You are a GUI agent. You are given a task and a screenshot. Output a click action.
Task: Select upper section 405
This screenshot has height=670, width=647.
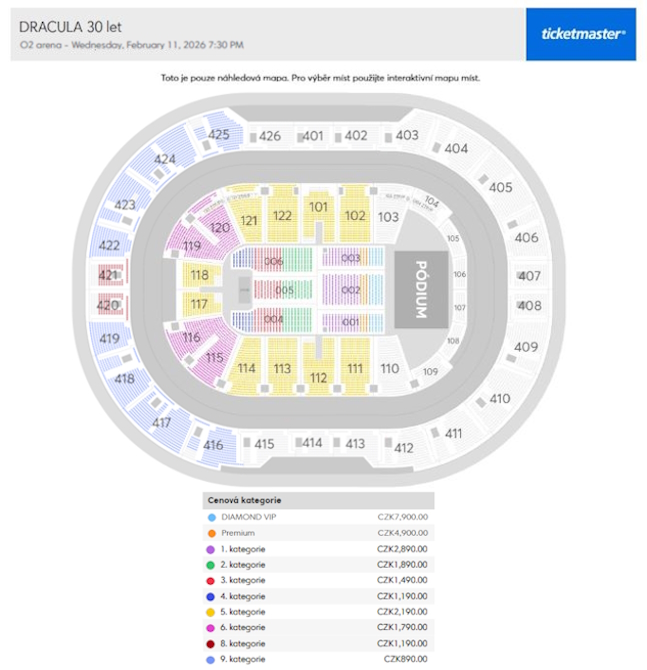[x=500, y=187]
